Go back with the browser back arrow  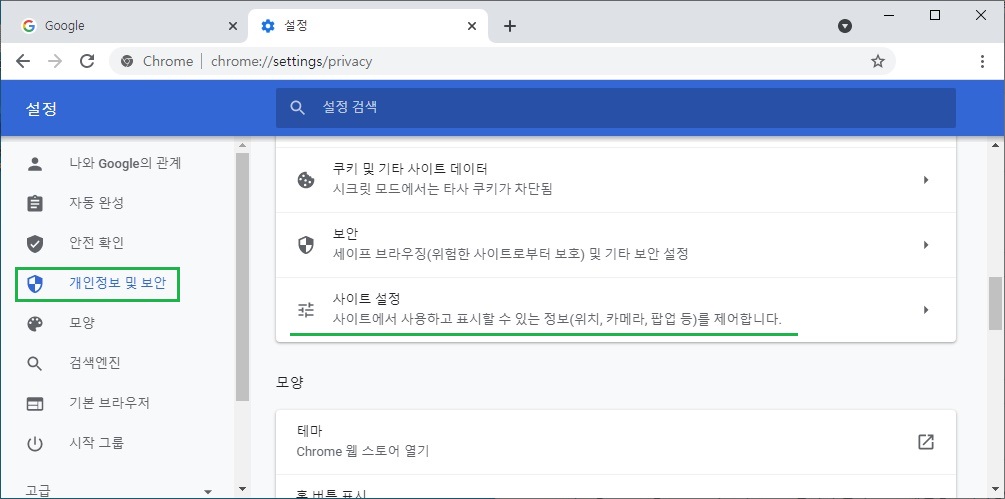[23, 61]
